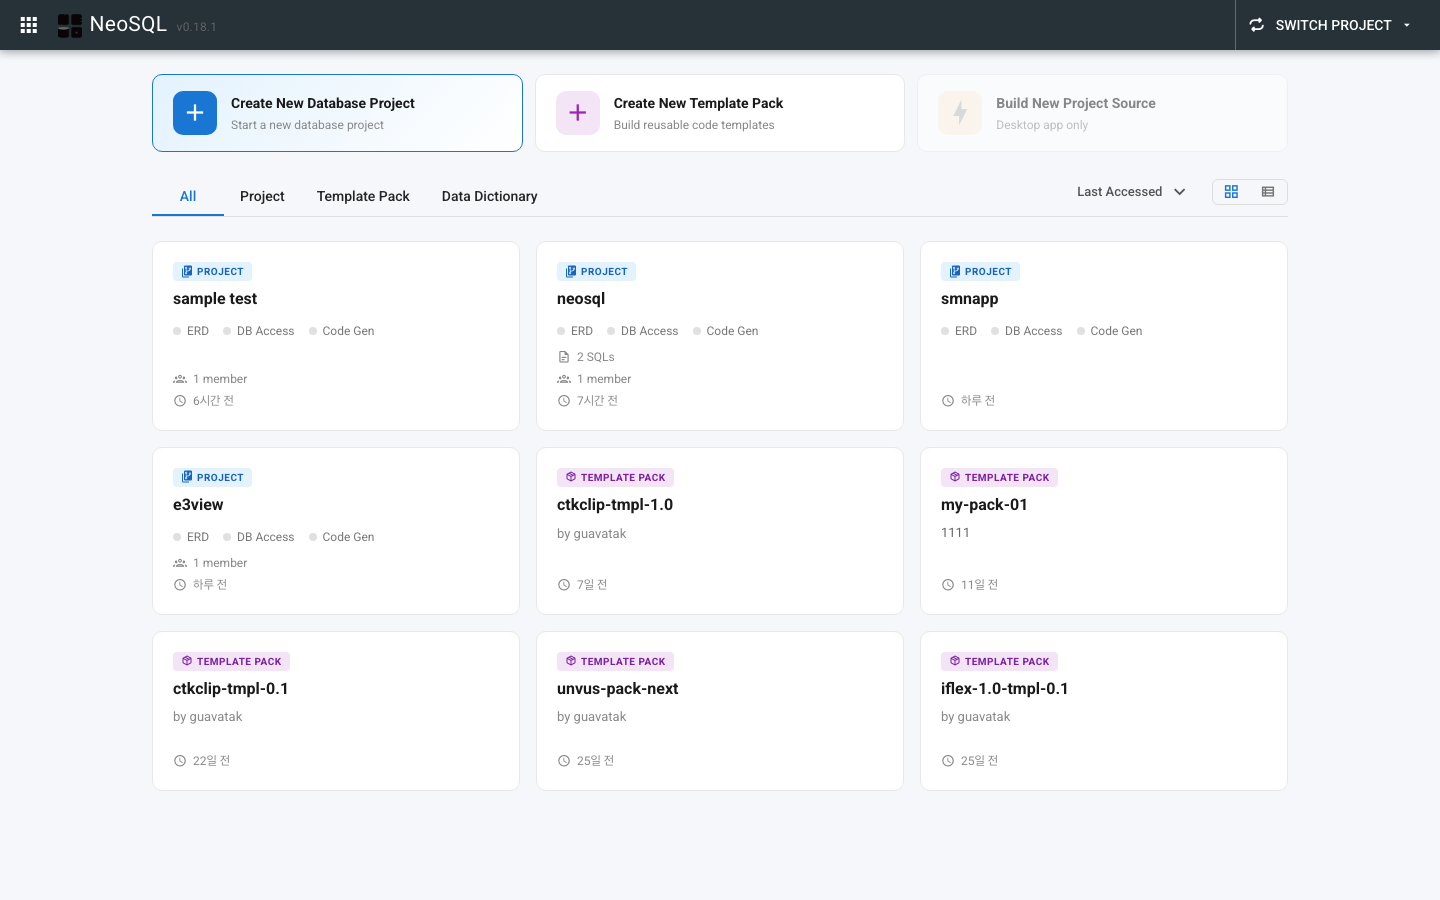This screenshot has width=1440, height=900.
Task: Open the Last Accessed sort dropdown
Action: (x=1130, y=191)
